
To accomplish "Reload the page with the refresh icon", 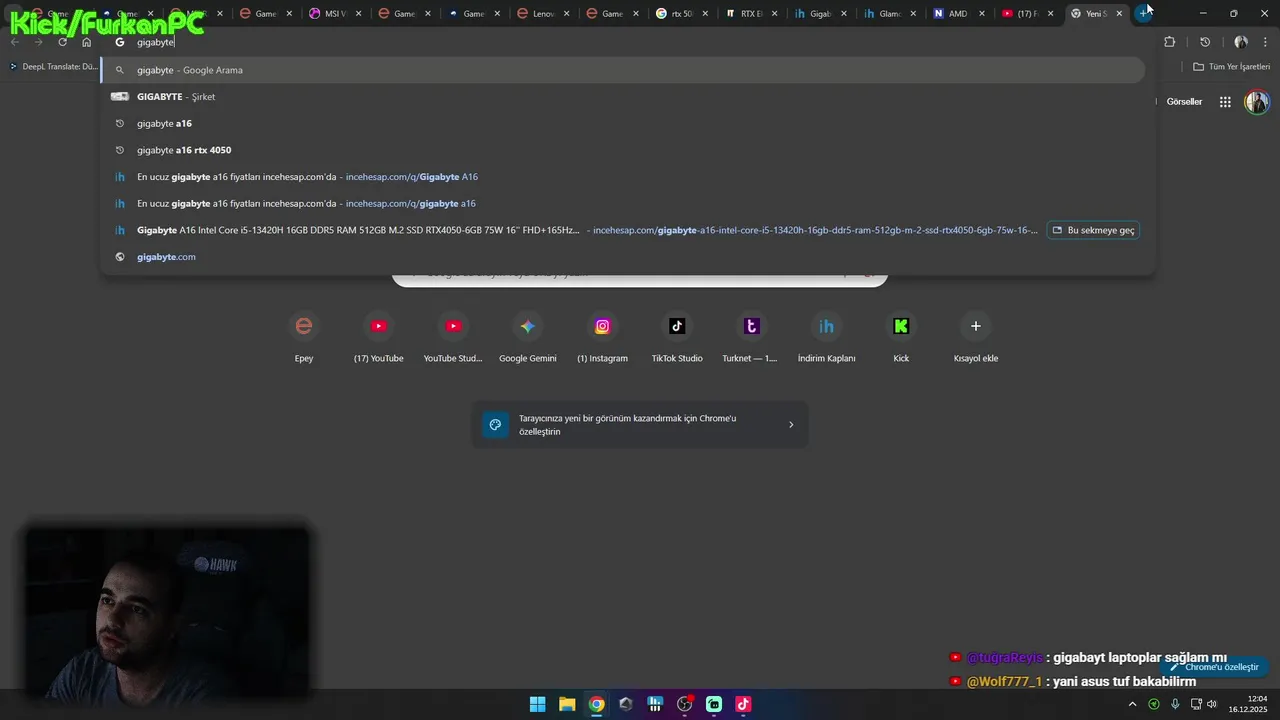I will pos(62,42).
